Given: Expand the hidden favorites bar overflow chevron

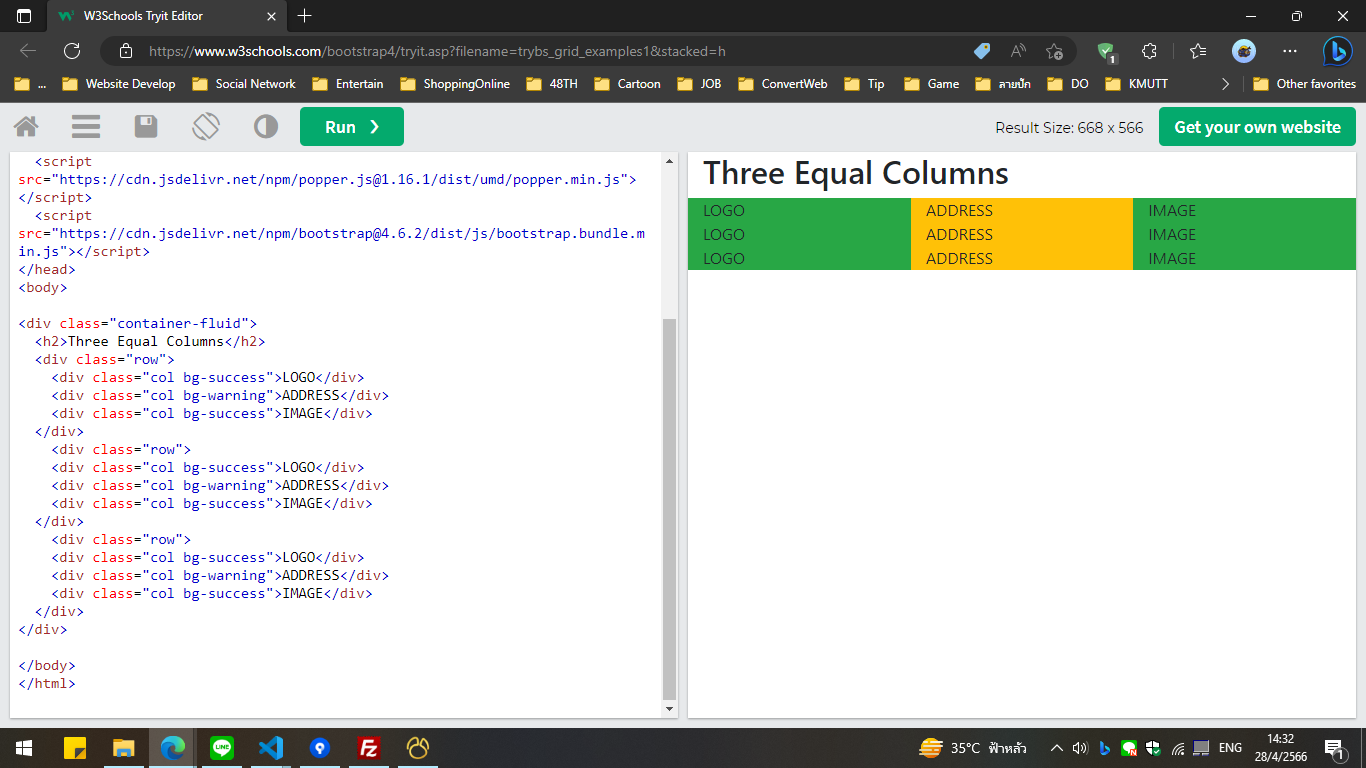Looking at the screenshot, I should (x=1226, y=84).
